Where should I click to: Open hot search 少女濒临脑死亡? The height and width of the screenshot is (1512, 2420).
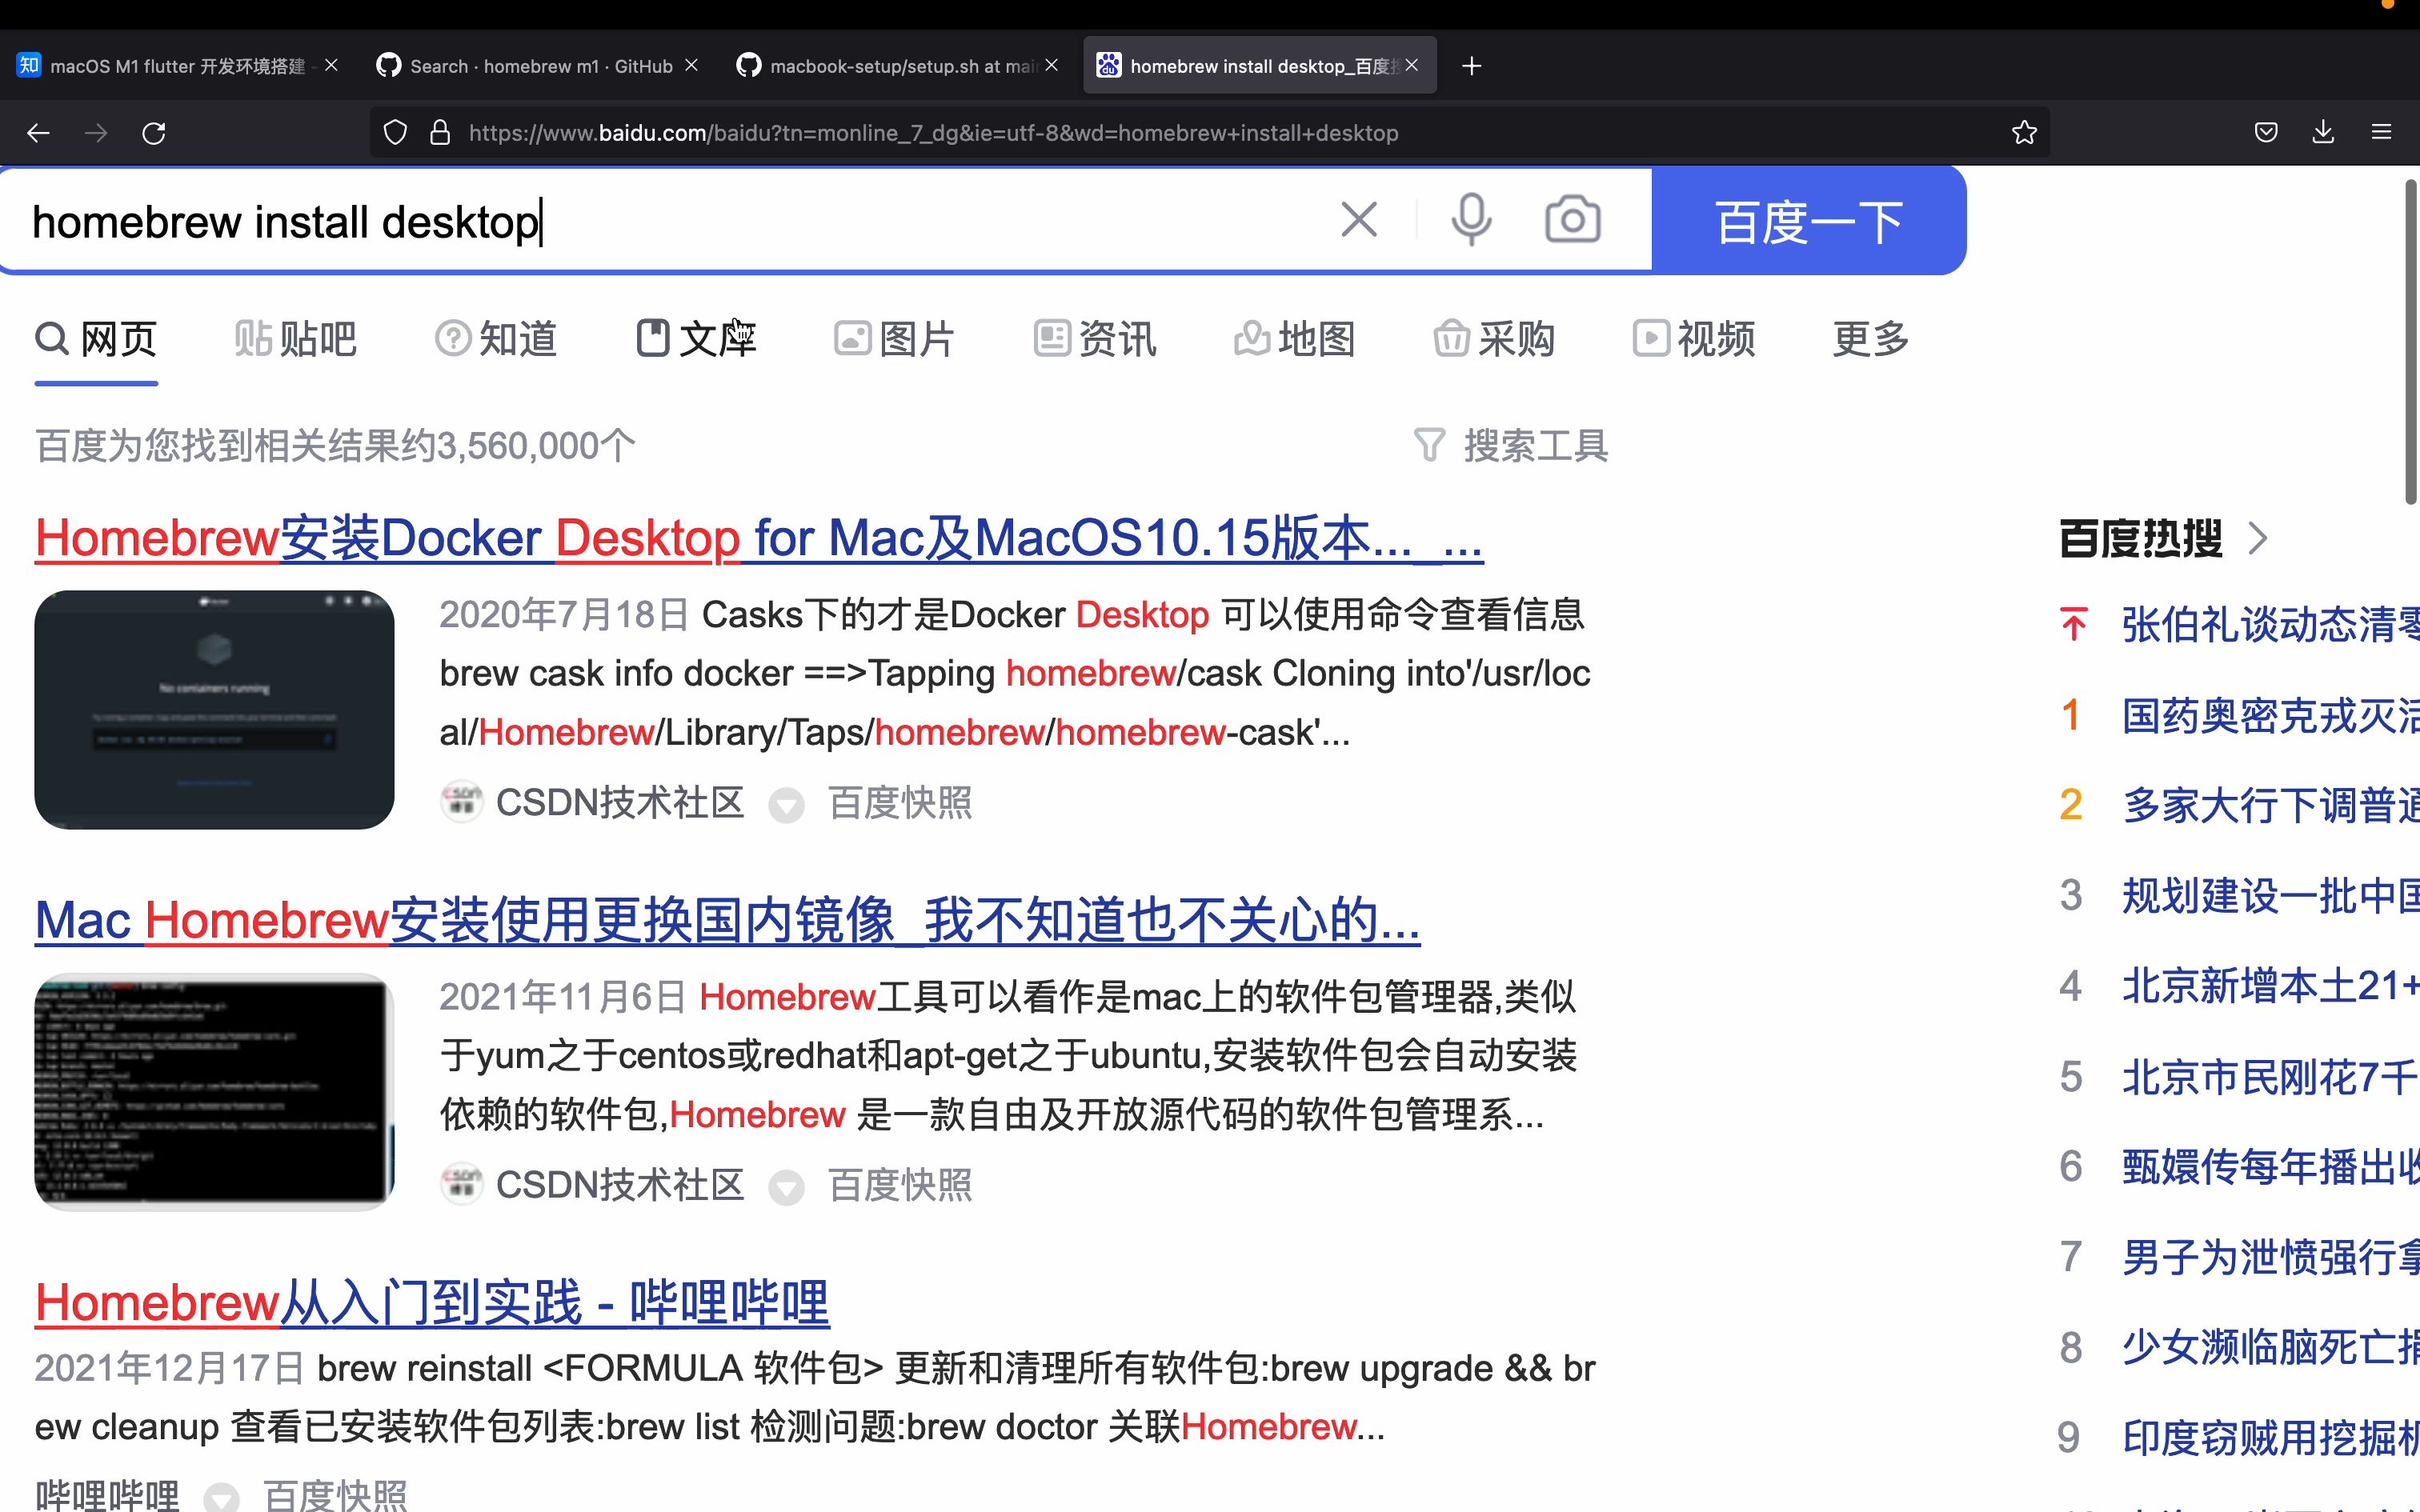pyautogui.click(x=2270, y=1347)
